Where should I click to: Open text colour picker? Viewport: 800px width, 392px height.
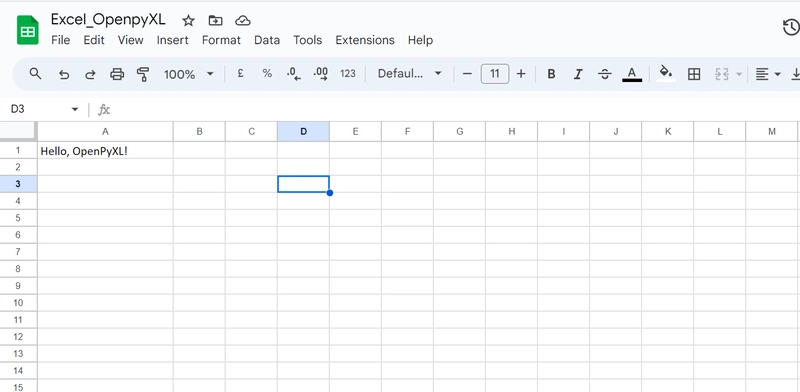coord(632,75)
